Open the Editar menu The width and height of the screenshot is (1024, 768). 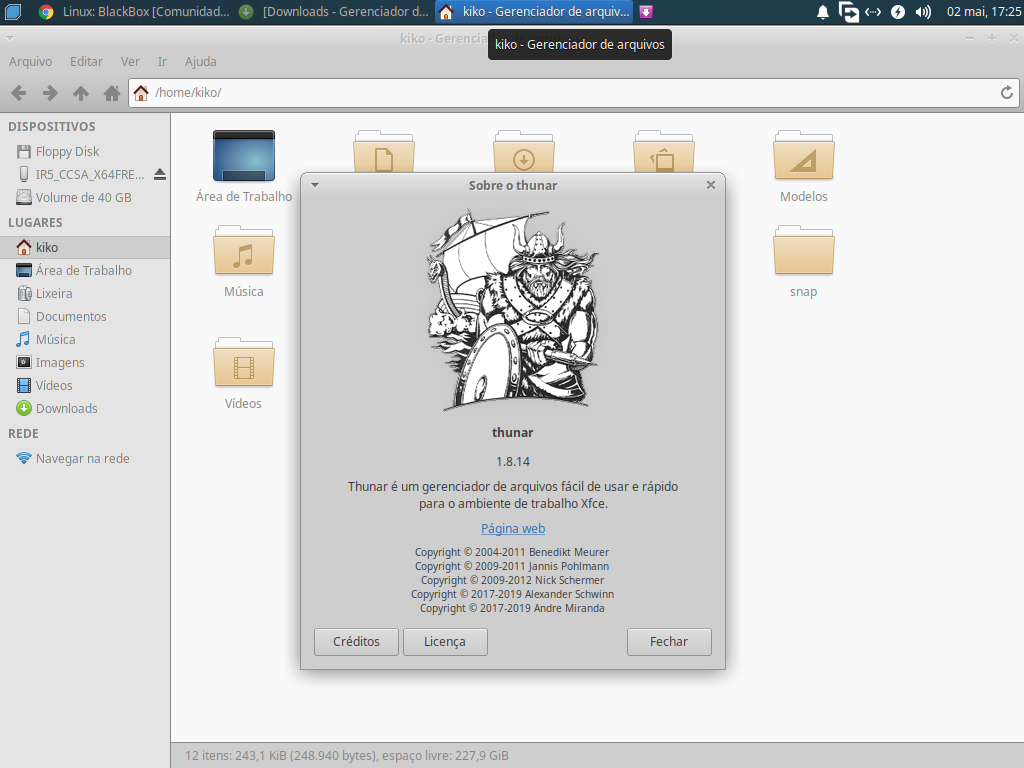click(86, 61)
